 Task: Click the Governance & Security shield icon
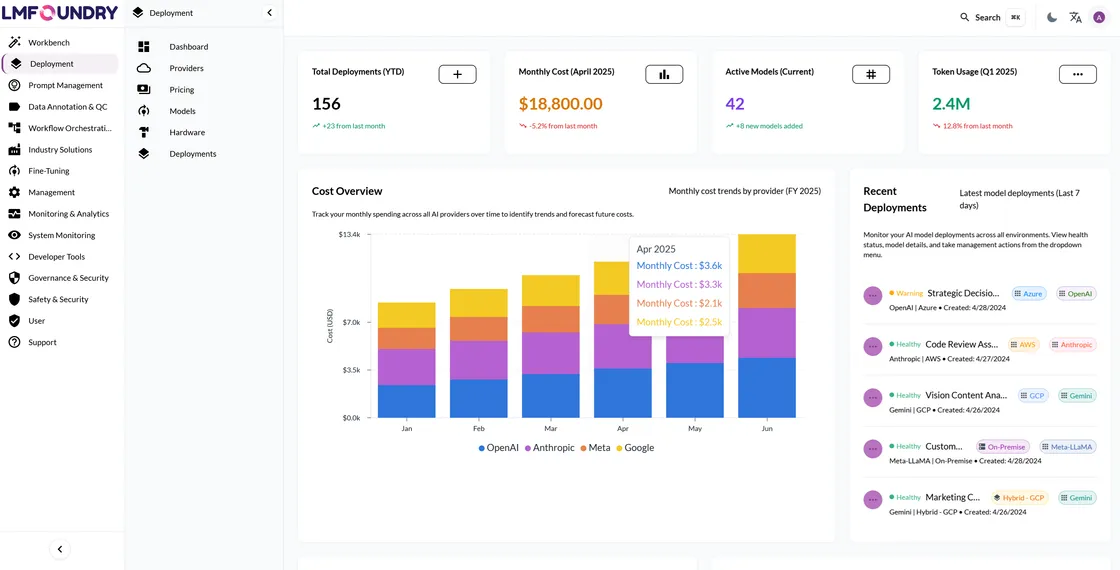[14, 278]
